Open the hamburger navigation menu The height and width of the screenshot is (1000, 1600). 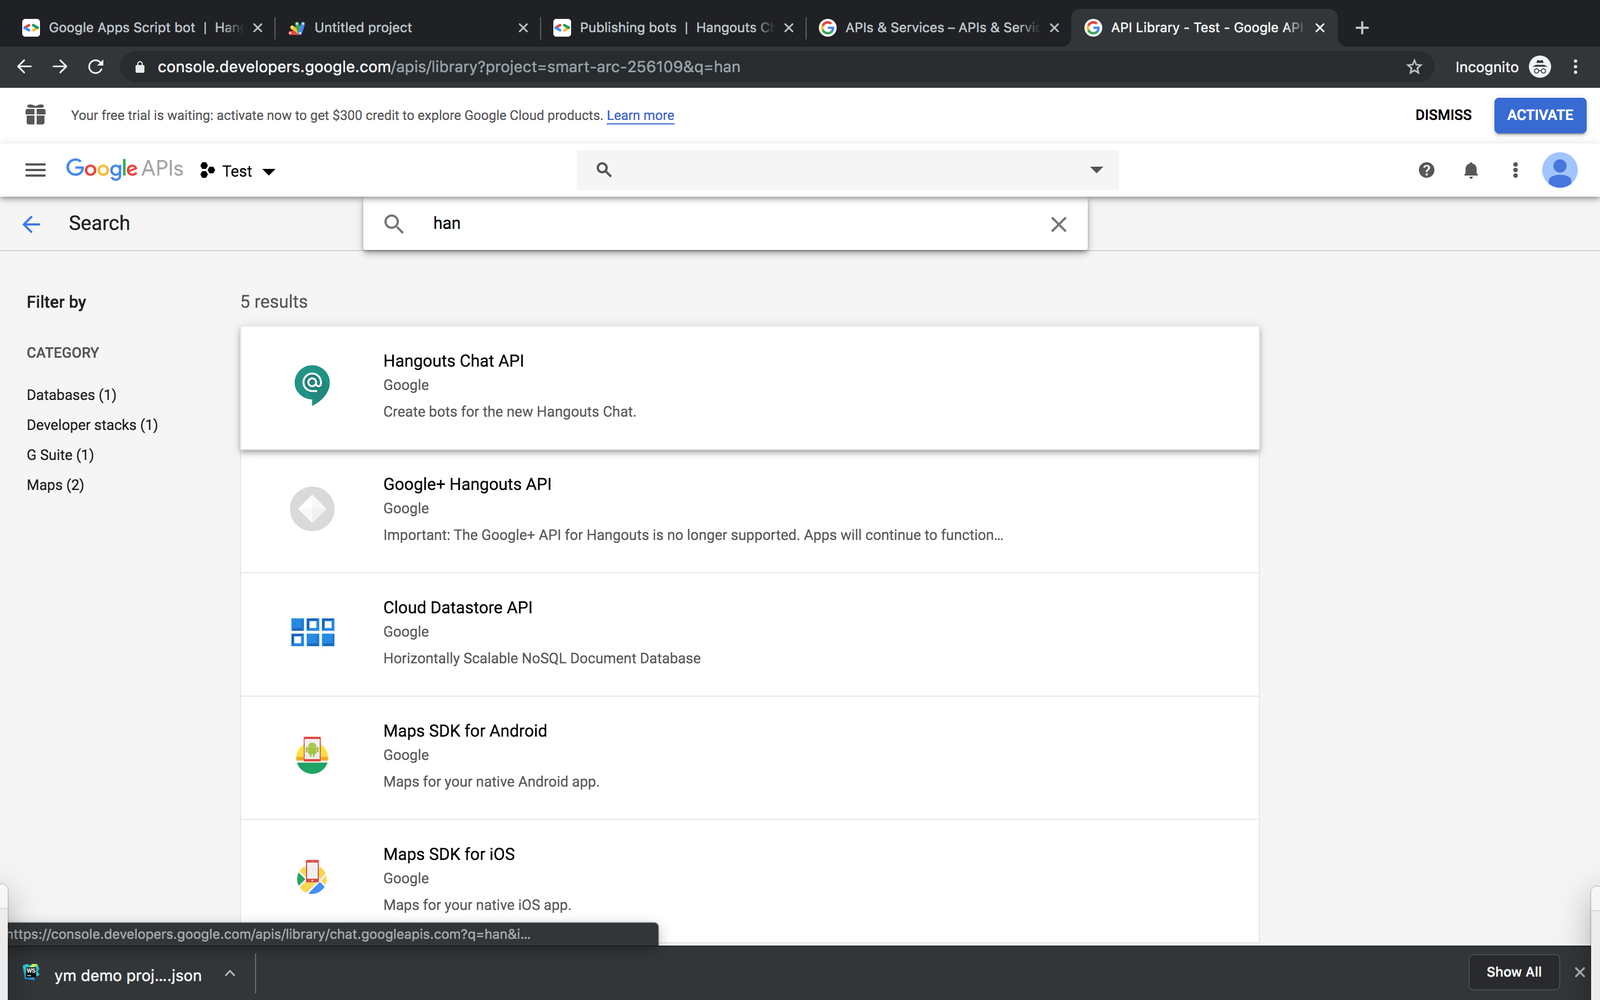(35, 170)
